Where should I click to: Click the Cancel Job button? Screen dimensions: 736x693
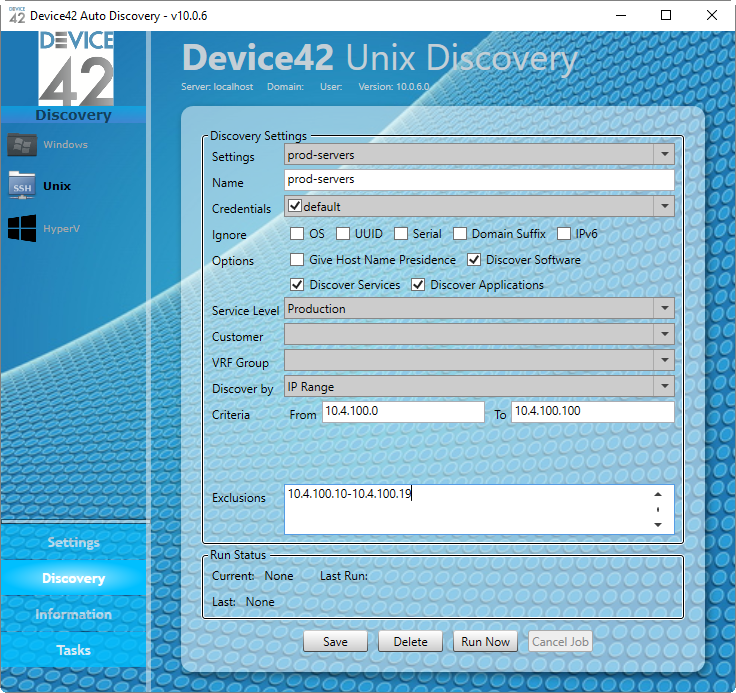560,641
